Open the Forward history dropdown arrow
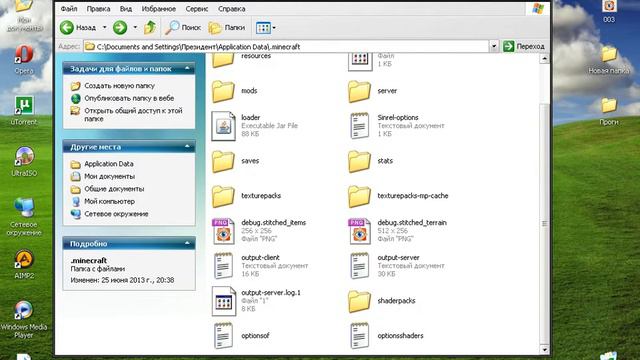Image resolution: width=640 pixels, height=360 pixels. pos(135,27)
